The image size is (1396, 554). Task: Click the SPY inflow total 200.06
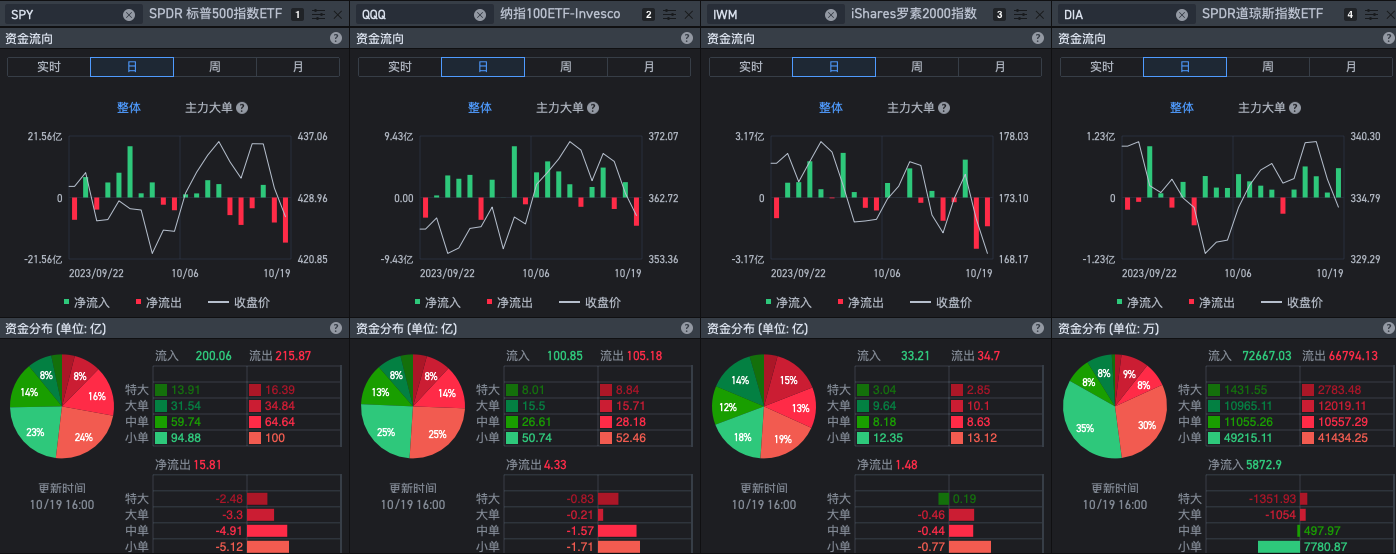click(x=214, y=355)
